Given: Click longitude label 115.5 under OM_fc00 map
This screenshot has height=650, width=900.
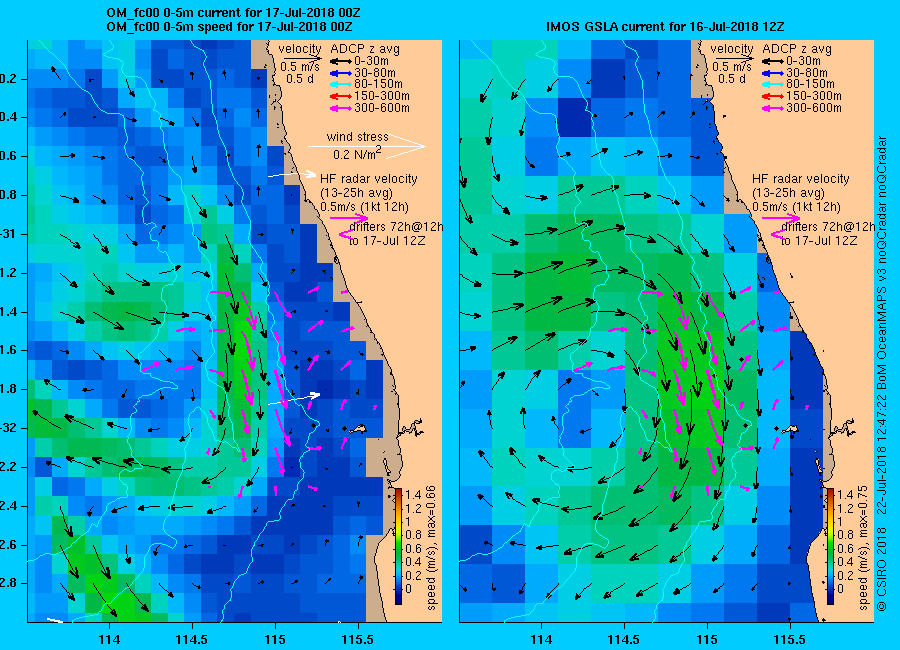Looking at the screenshot, I should [x=358, y=639].
